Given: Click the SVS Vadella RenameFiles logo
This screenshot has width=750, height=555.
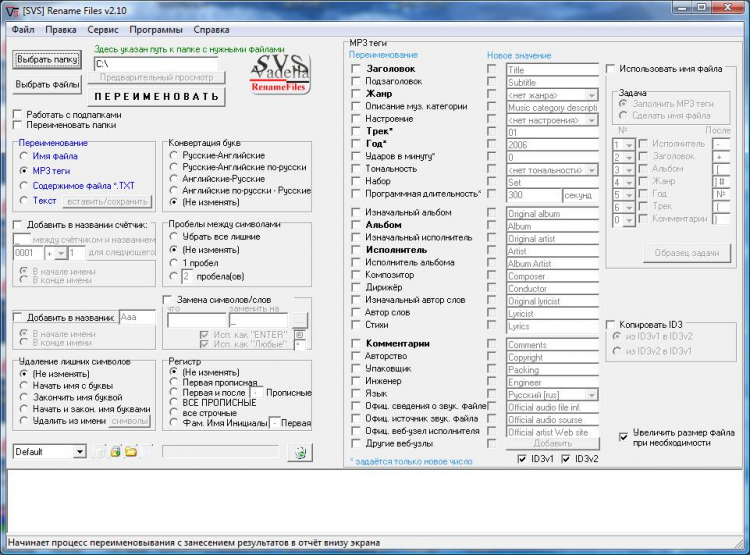Looking at the screenshot, I should point(280,73).
